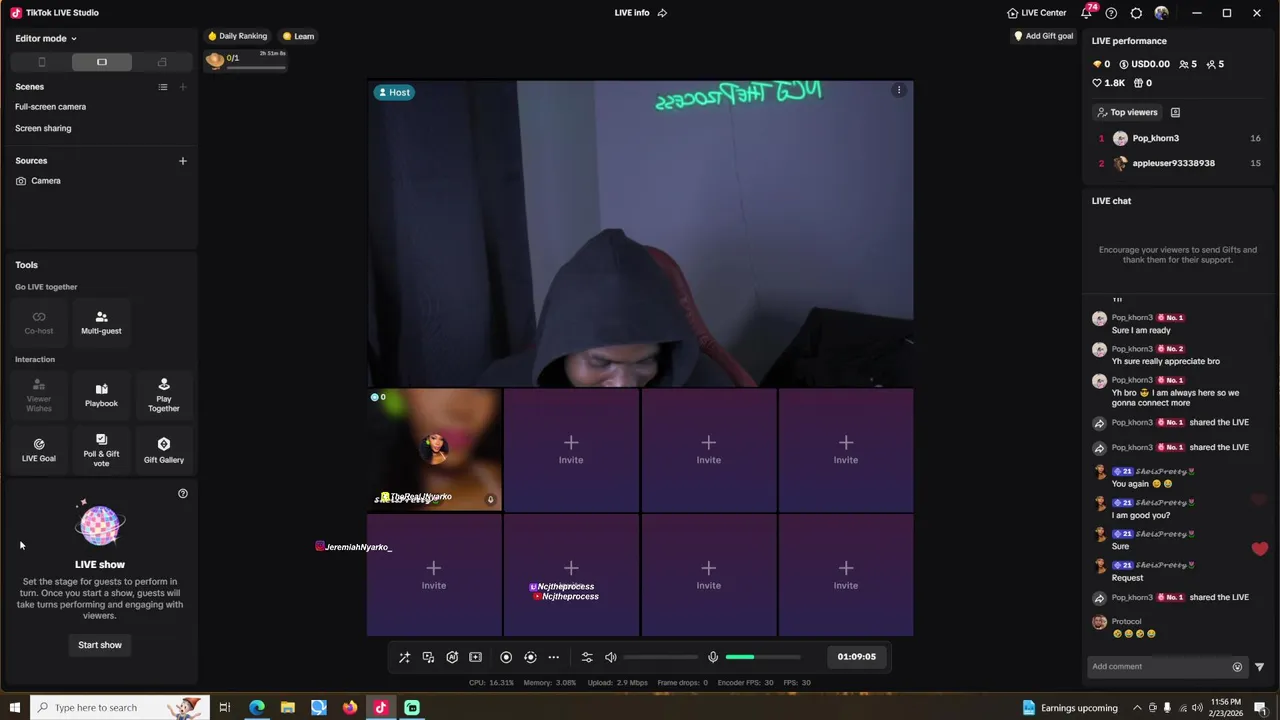Adjust the speaker volume slider
The image size is (1280, 720).
pyautogui.click(x=660, y=657)
